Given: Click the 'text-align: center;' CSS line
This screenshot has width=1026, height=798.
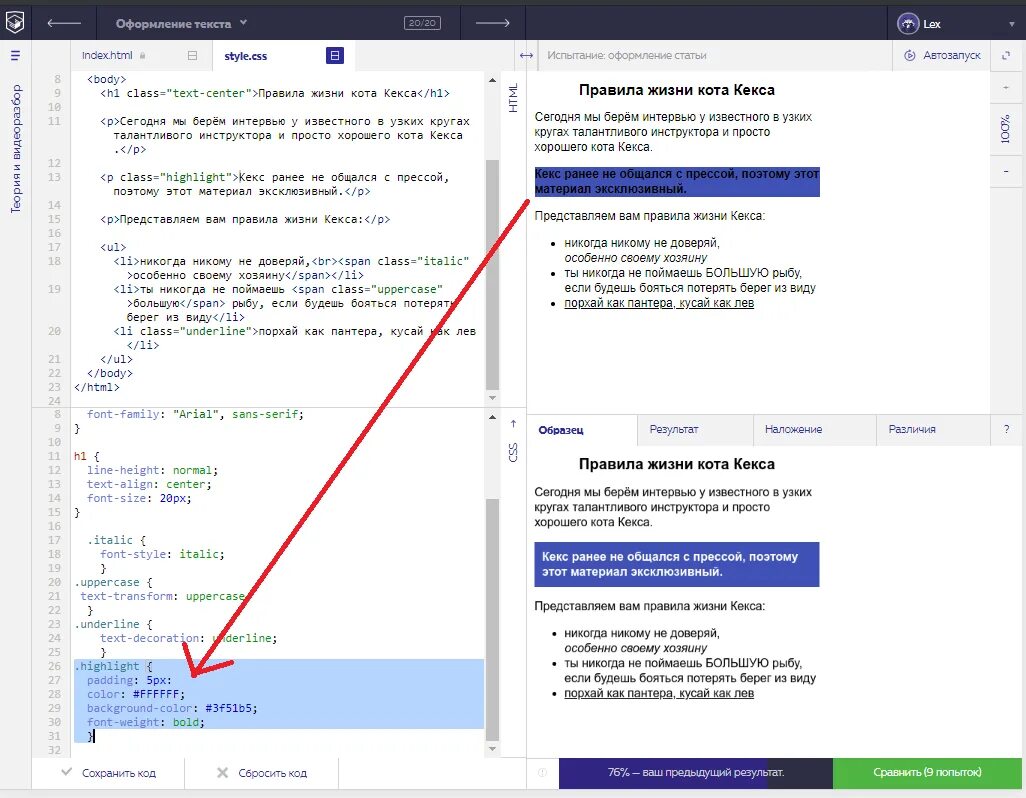Looking at the screenshot, I should [x=149, y=484].
